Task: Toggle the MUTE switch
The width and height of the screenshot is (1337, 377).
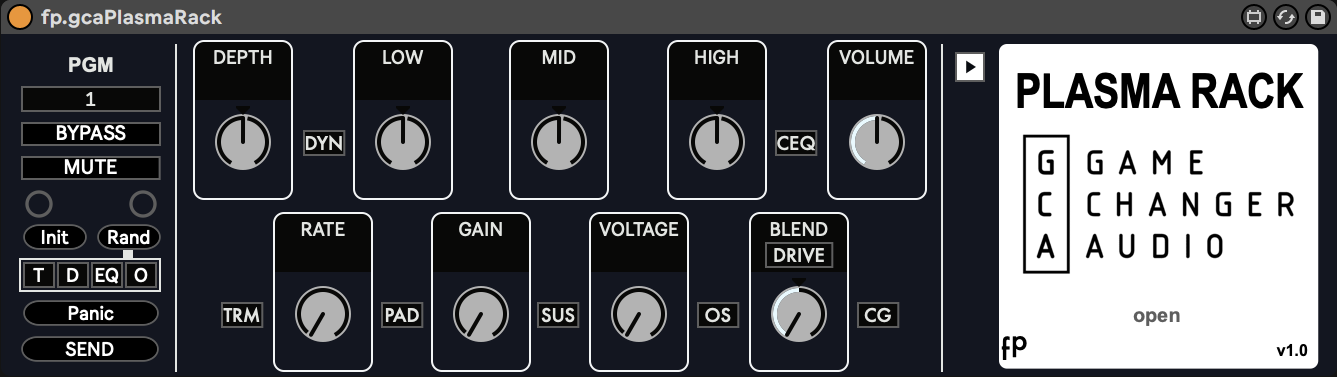Action: (91, 168)
